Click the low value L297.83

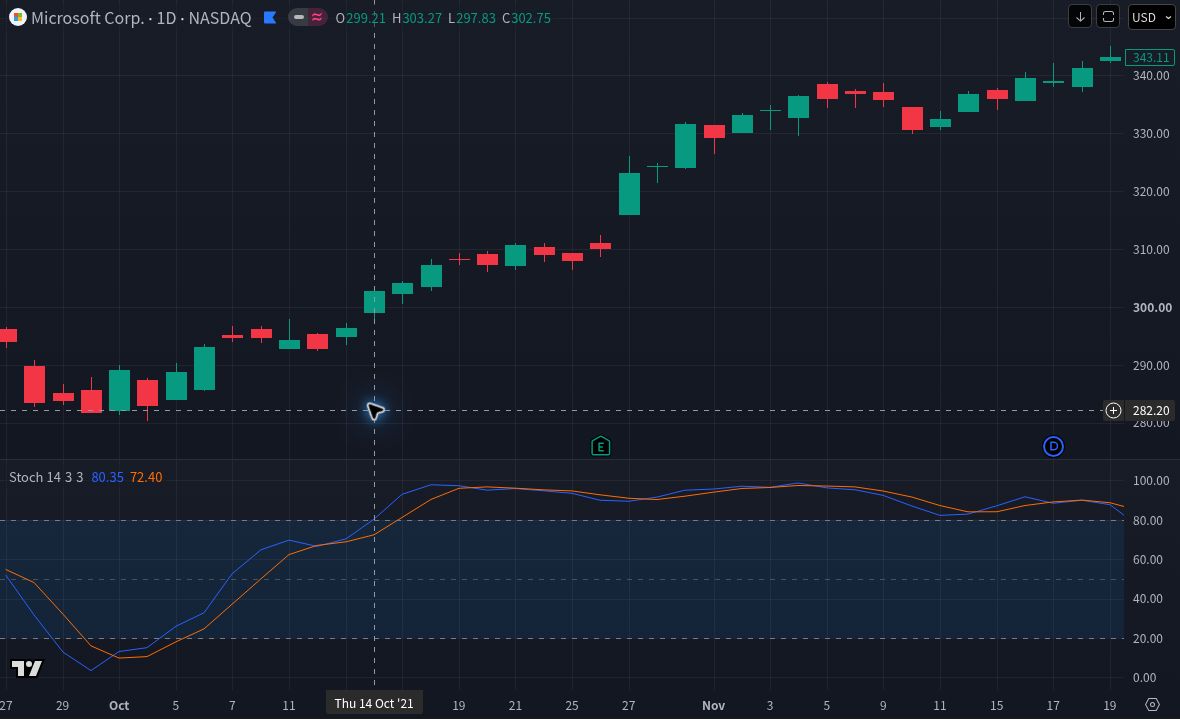click(x=472, y=18)
